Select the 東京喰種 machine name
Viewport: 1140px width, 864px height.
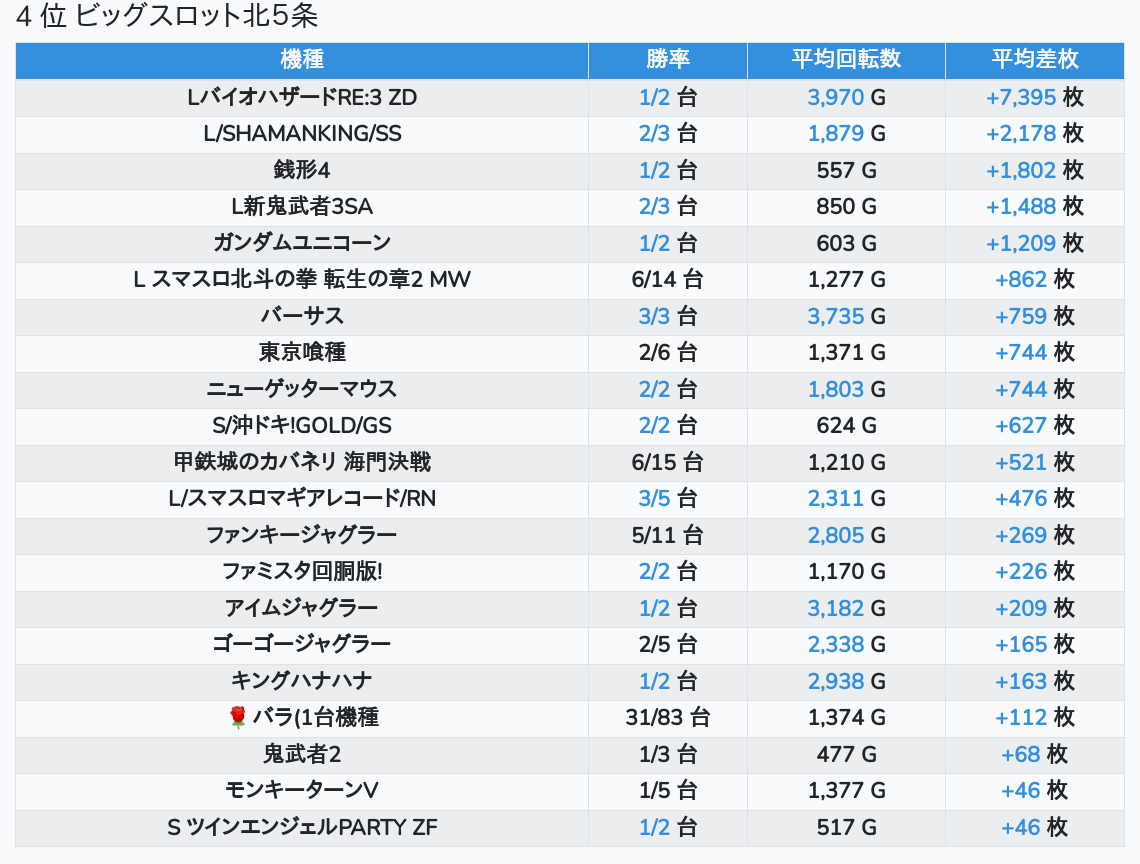click(302, 353)
